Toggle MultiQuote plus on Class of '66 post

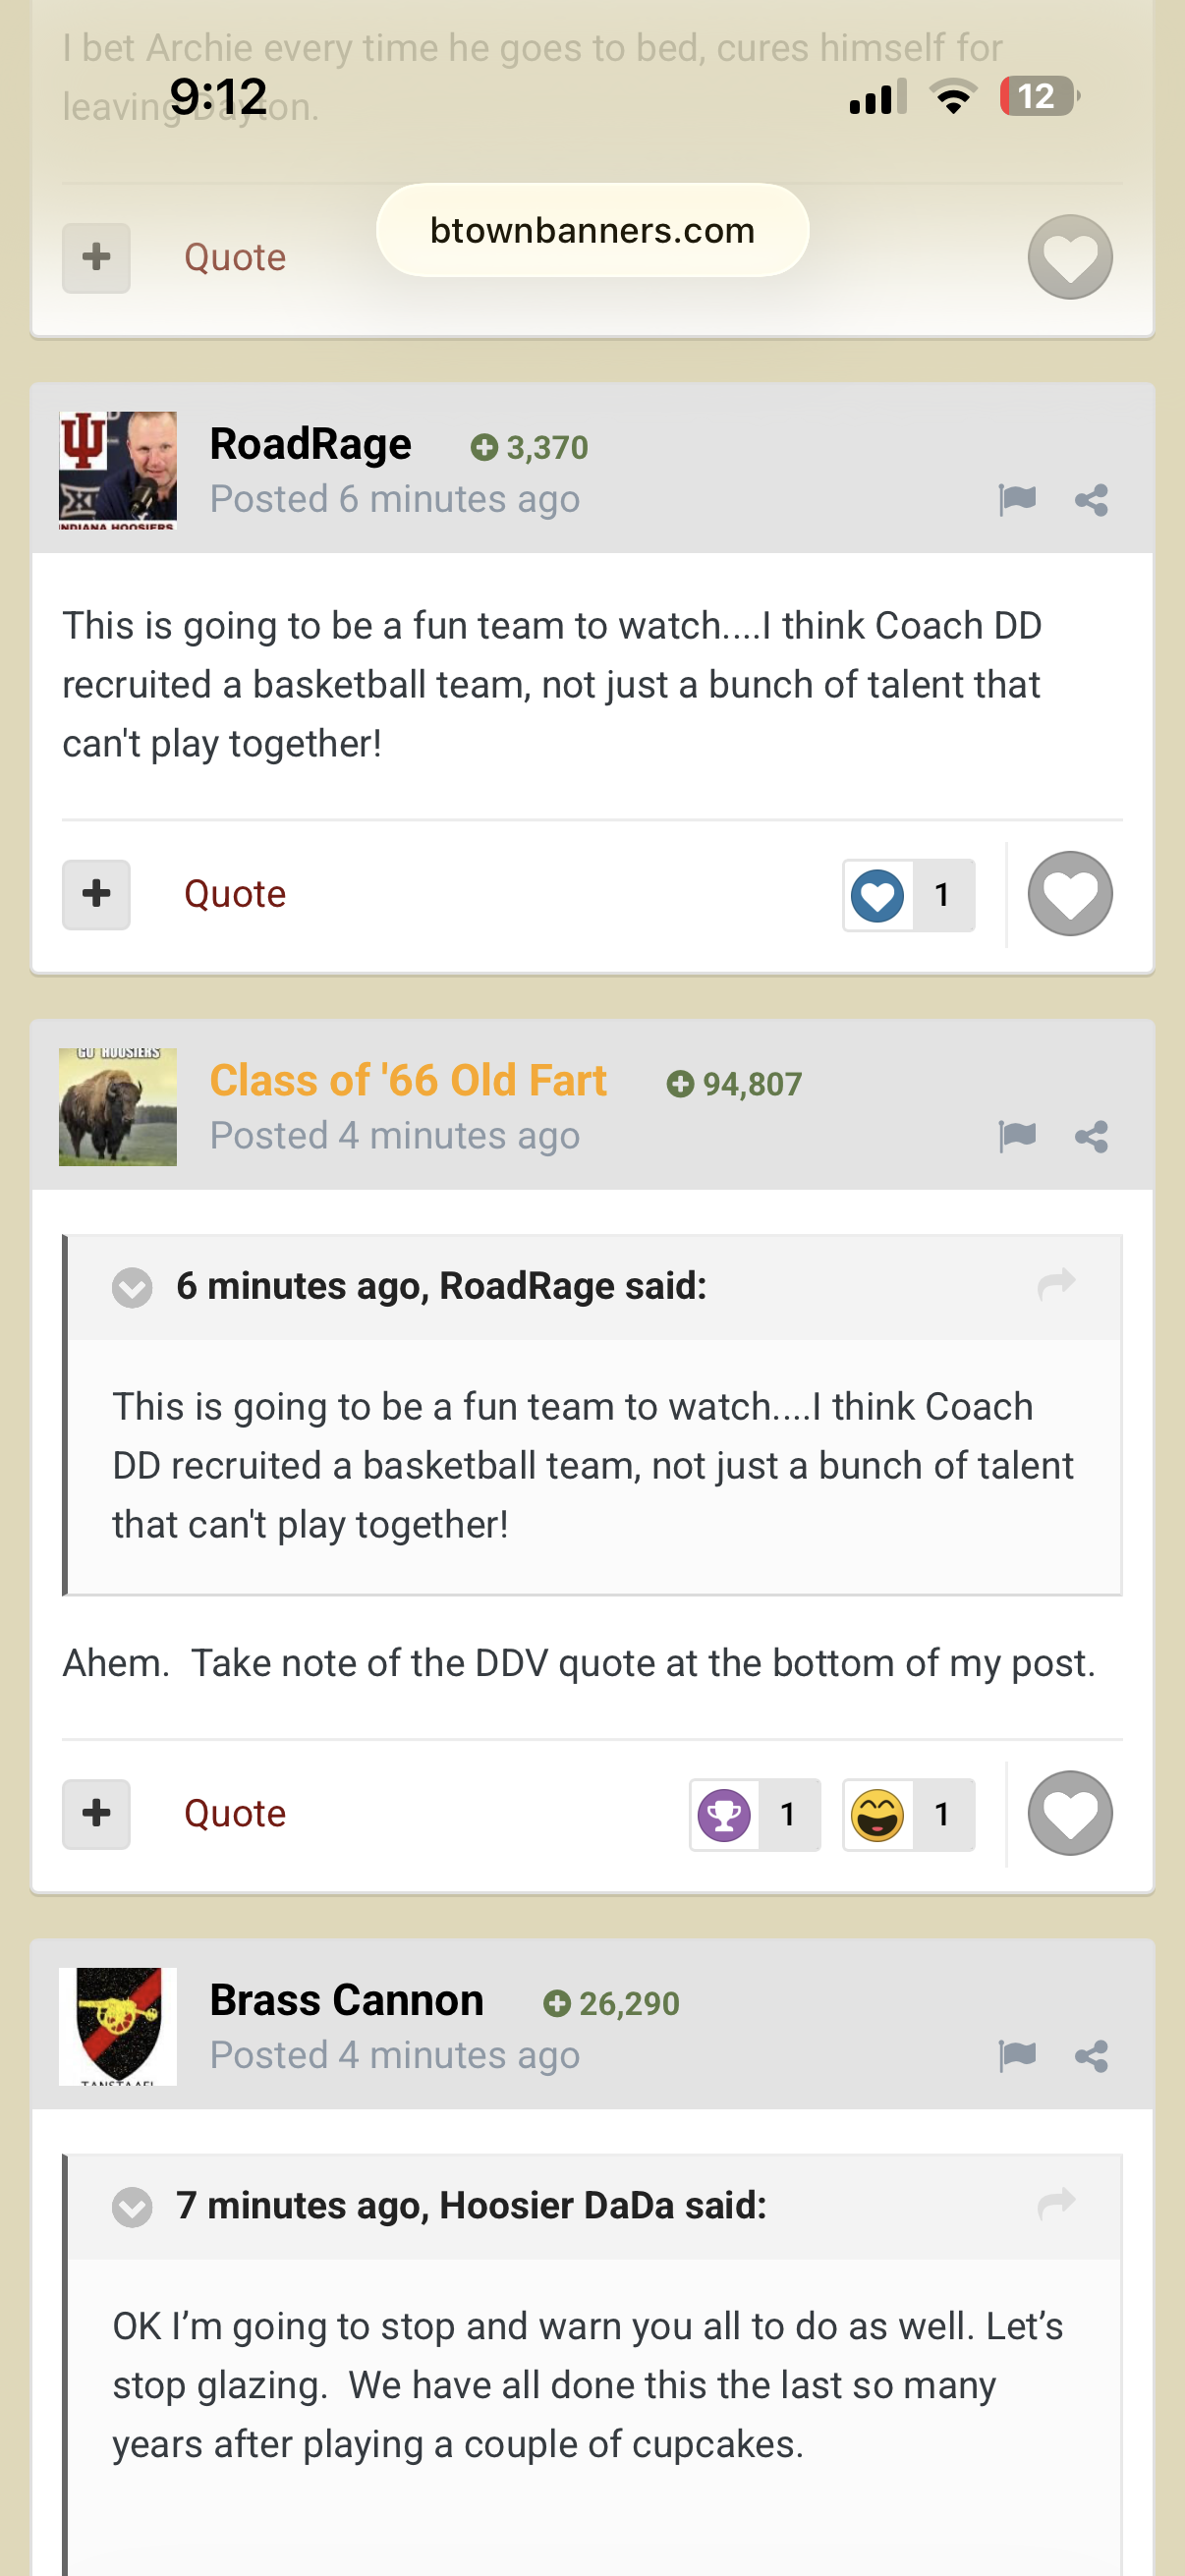tap(96, 1814)
